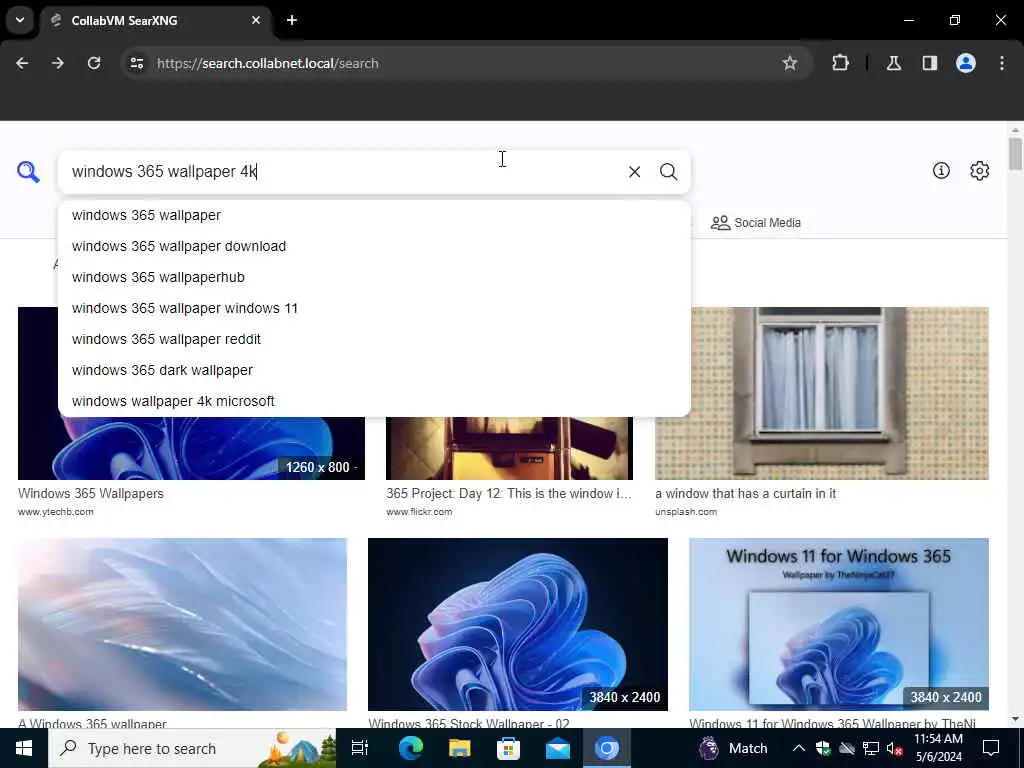This screenshot has height=768, width=1024.
Task: Close the CollabVM SearXNG tab
Action: click(x=256, y=20)
